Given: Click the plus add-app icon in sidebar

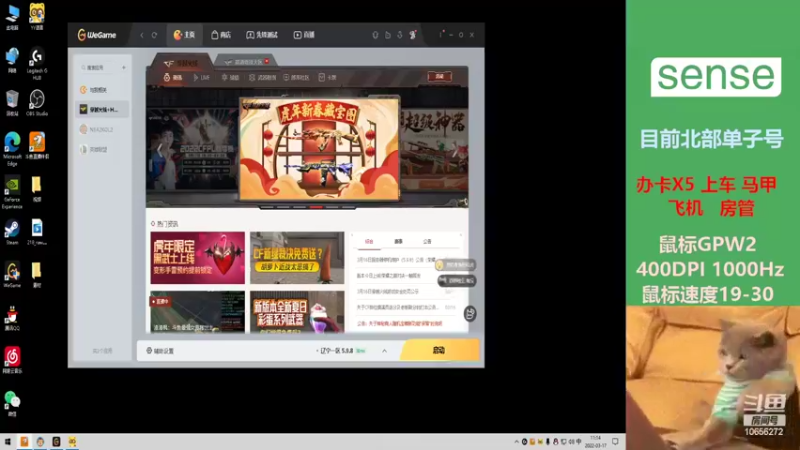Looking at the screenshot, I should tap(123, 67).
